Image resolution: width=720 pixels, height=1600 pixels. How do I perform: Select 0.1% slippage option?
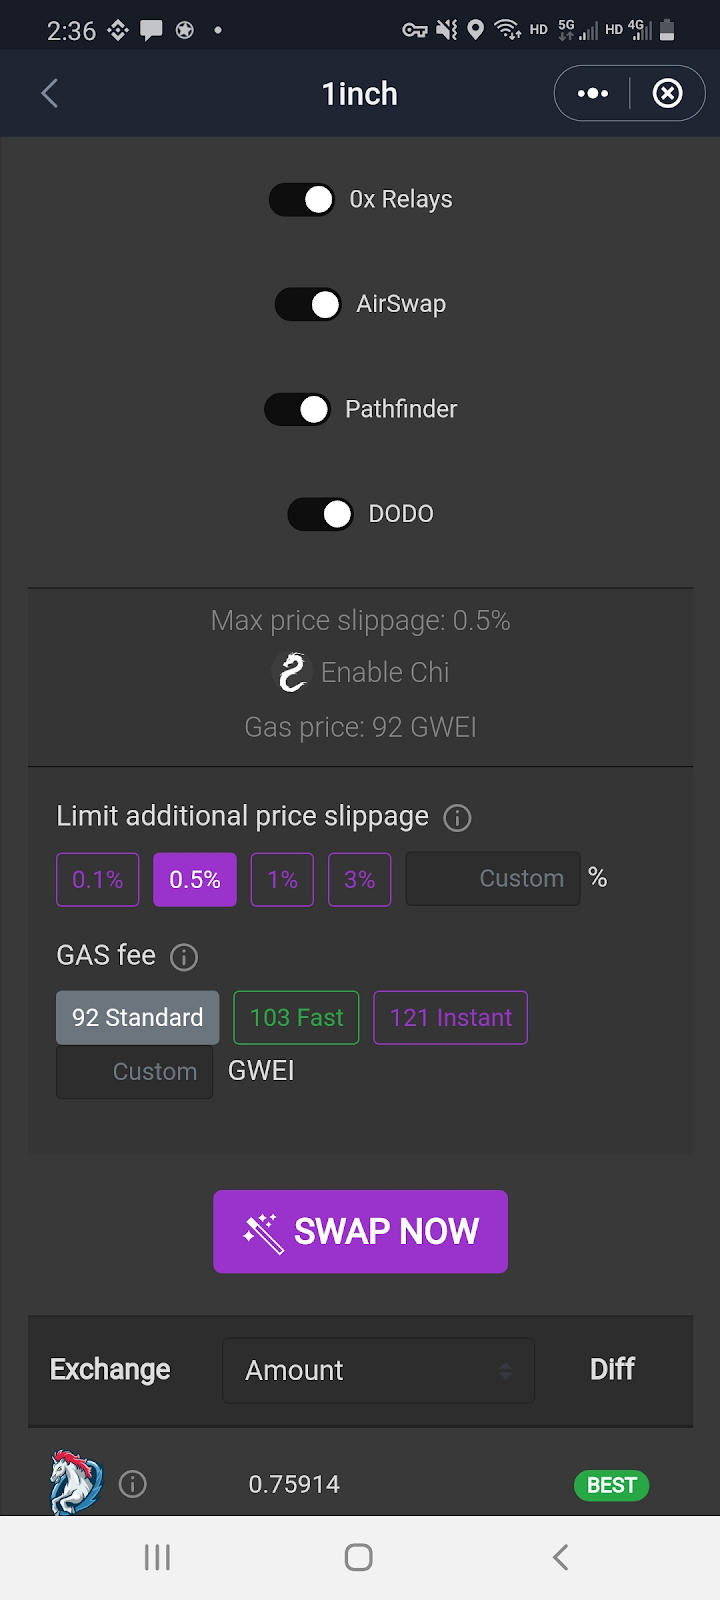point(97,879)
